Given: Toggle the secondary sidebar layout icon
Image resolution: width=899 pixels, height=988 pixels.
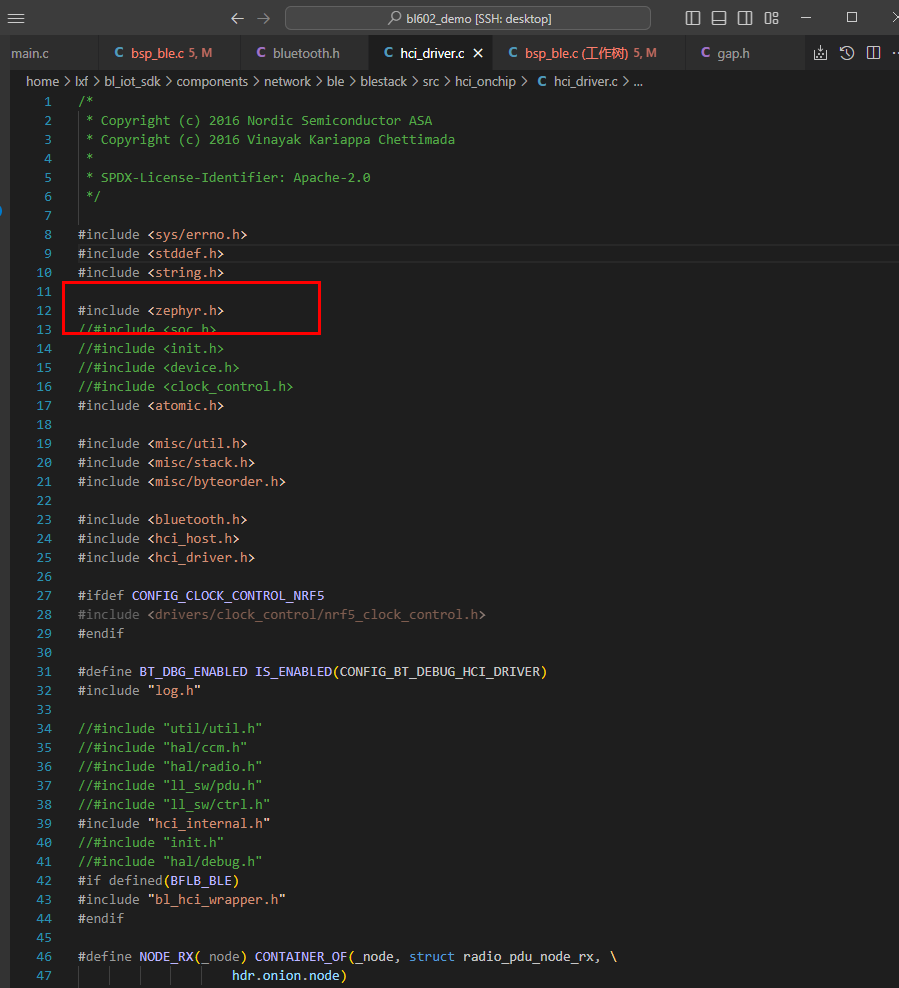Looking at the screenshot, I should (745, 18).
